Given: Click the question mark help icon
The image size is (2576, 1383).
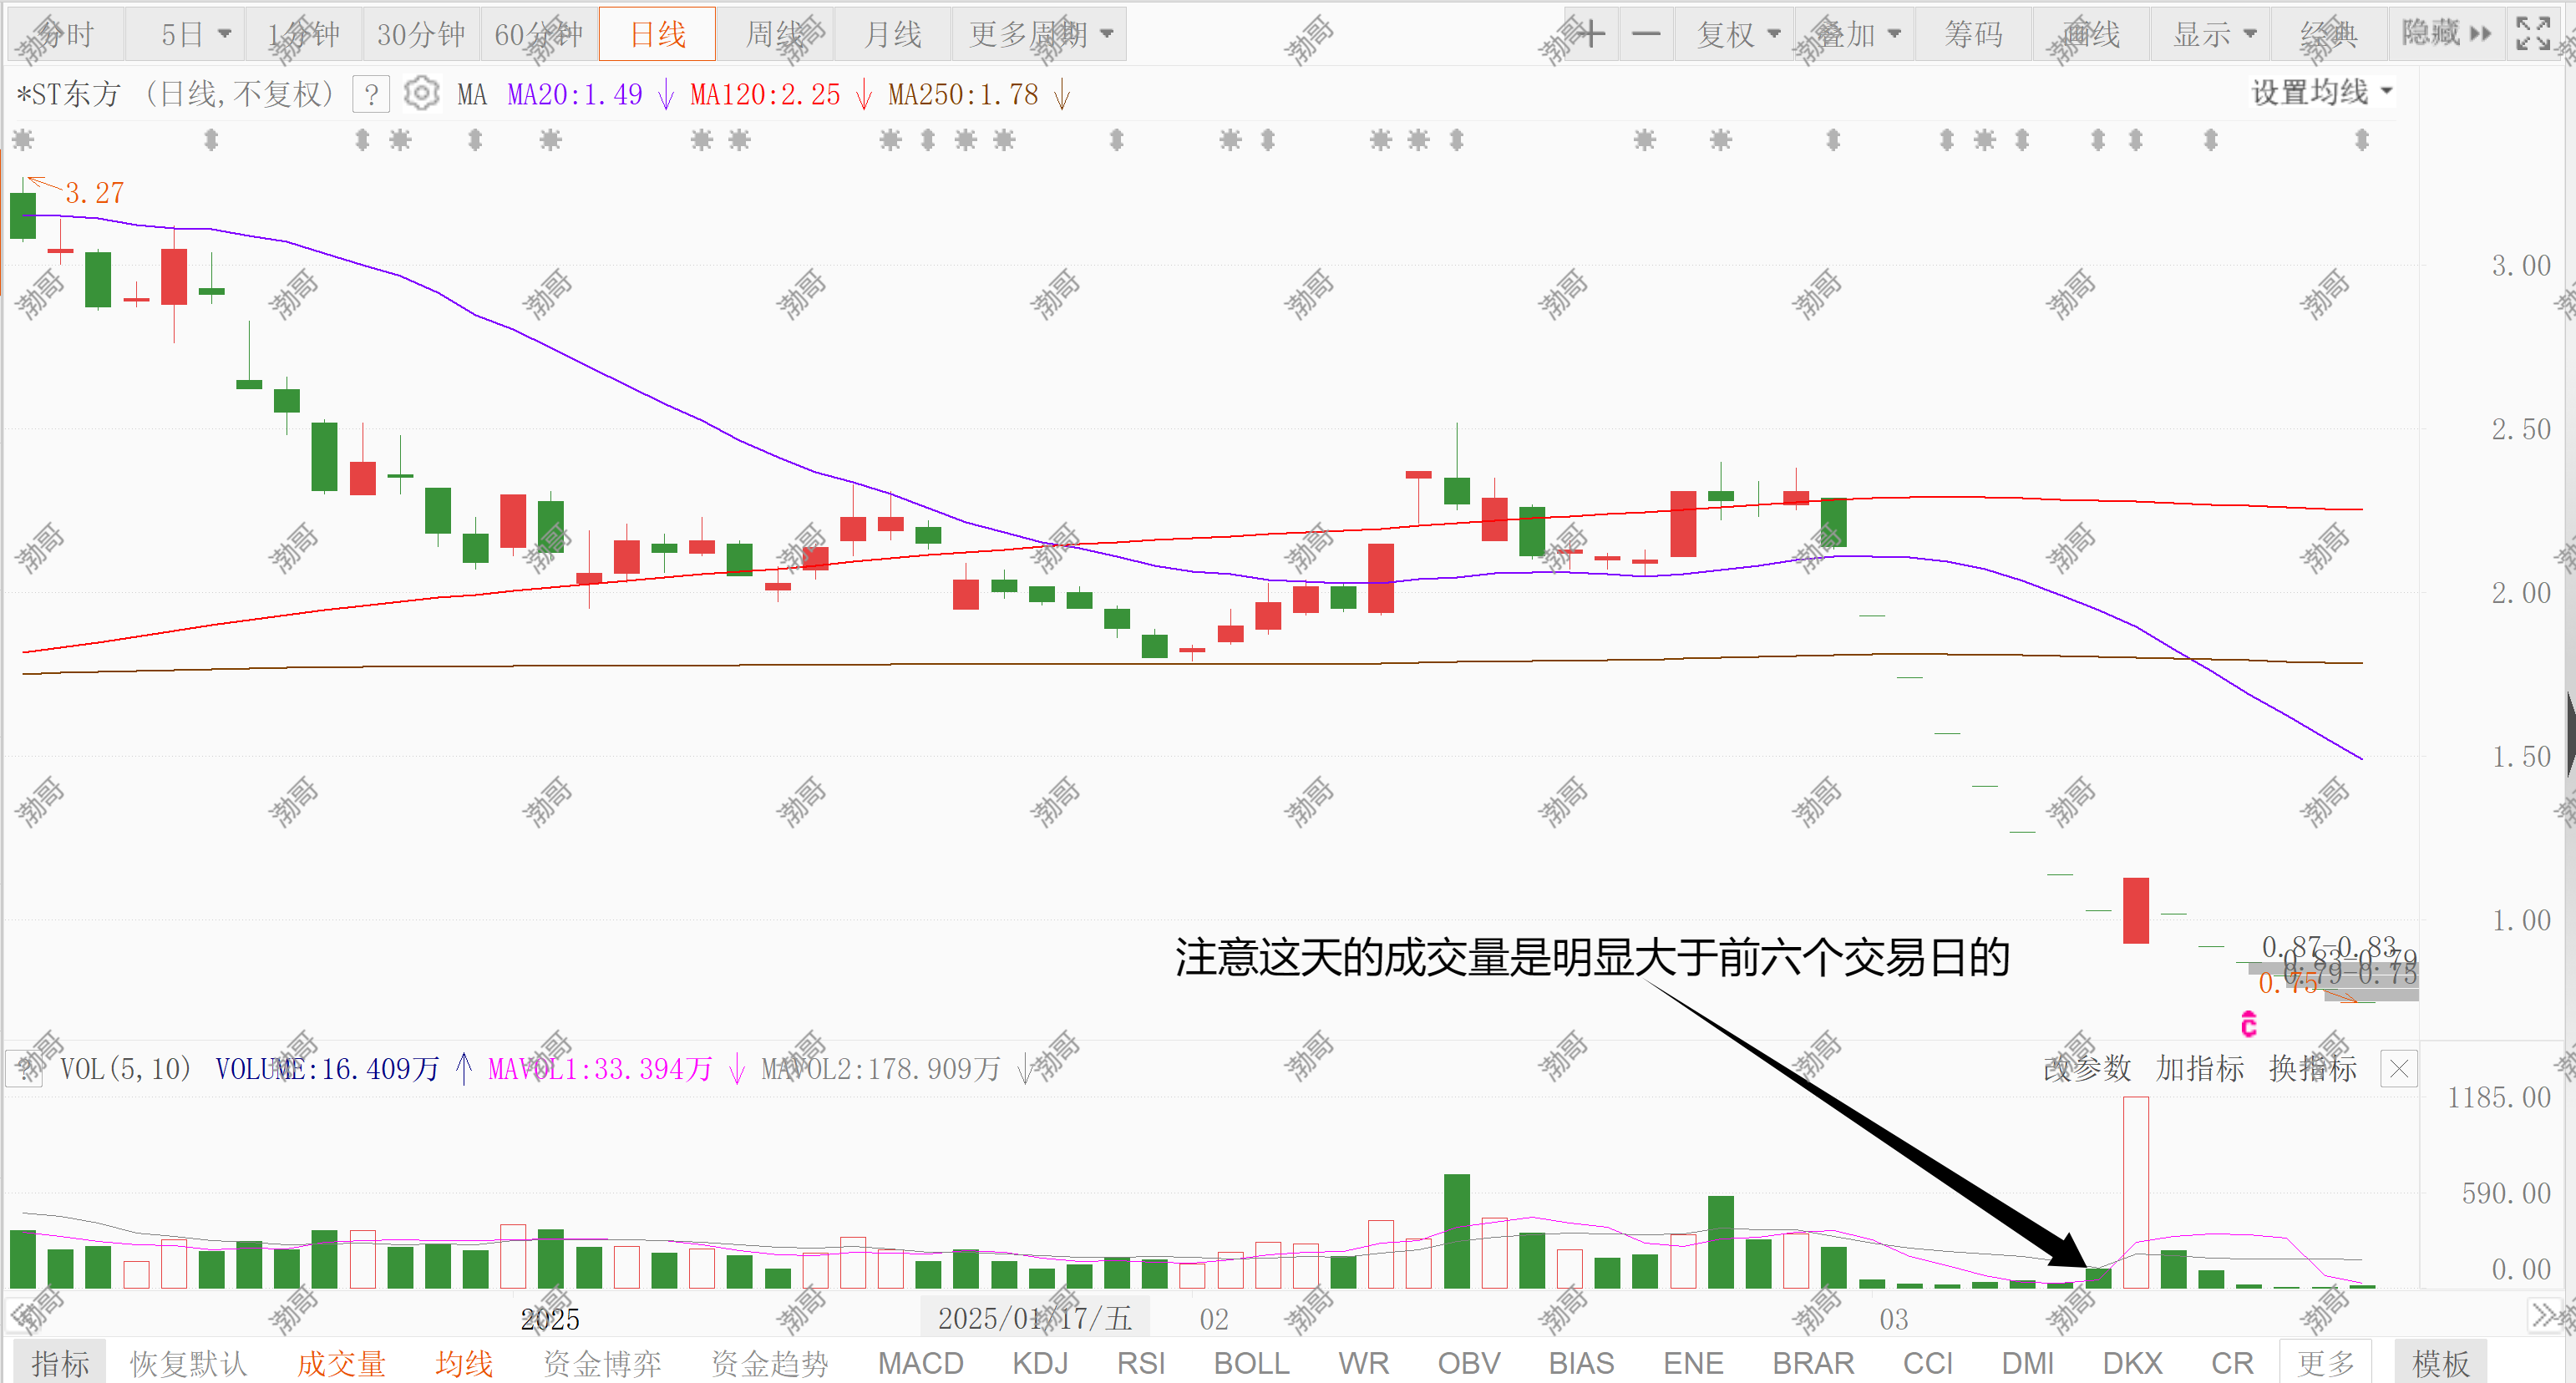Looking at the screenshot, I should pyautogui.click(x=371, y=95).
